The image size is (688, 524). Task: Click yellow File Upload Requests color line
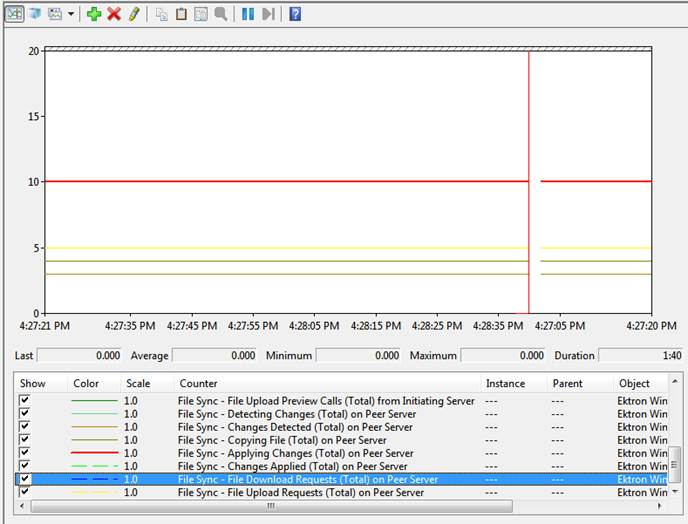94,492
